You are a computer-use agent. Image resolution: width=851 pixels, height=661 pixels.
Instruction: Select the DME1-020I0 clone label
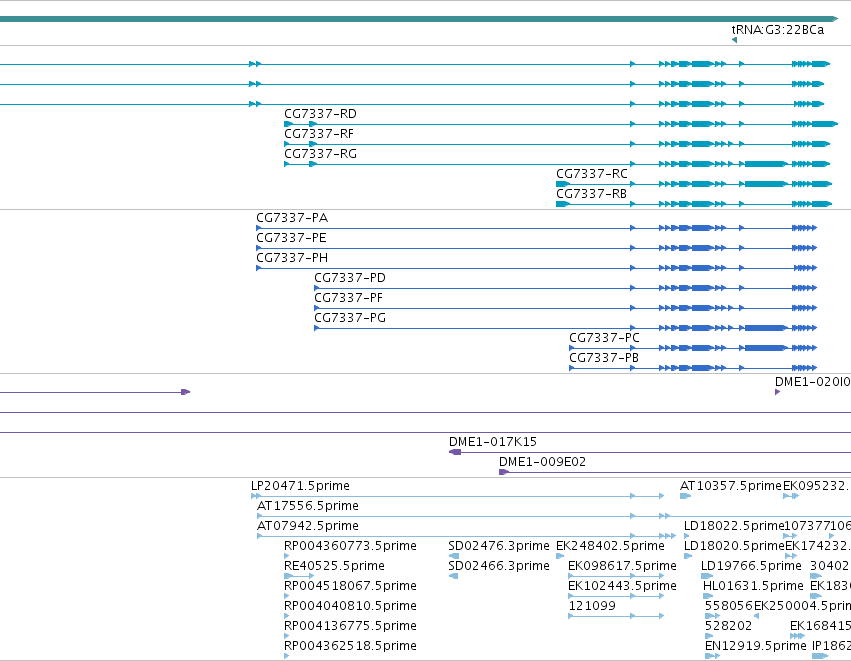click(x=812, y=382)
